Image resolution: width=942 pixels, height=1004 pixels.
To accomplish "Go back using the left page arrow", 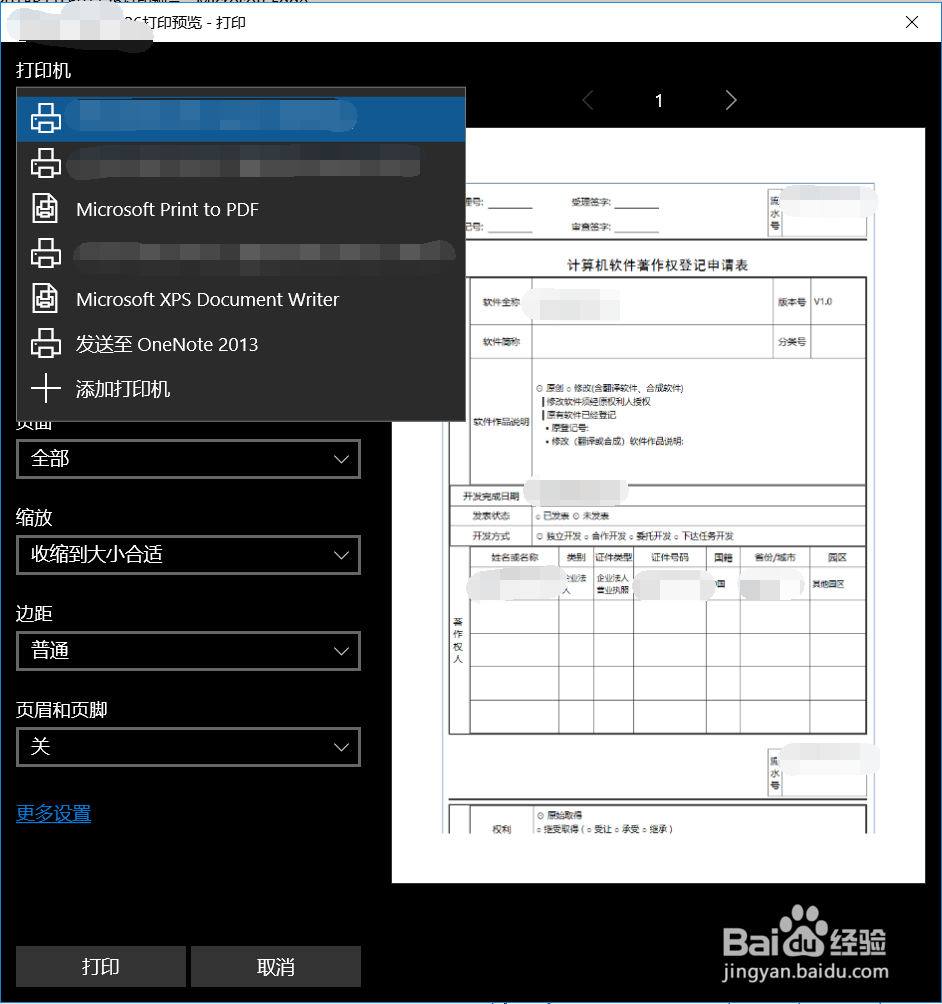I will pyautogui.click(x=587, y=100).
